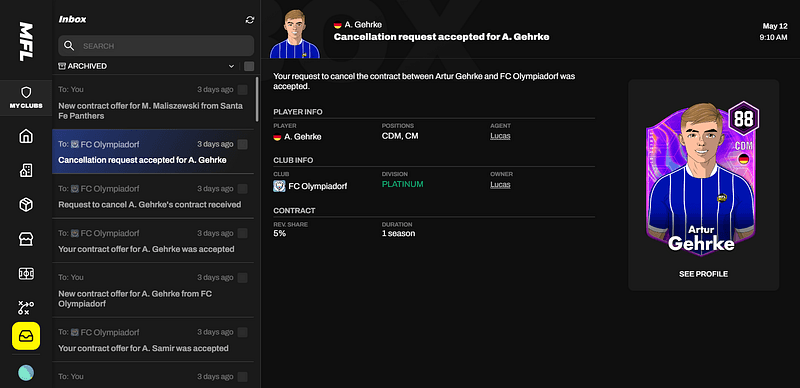Click the player portrait in message header
Screen dimensions: 800x388
294,34
